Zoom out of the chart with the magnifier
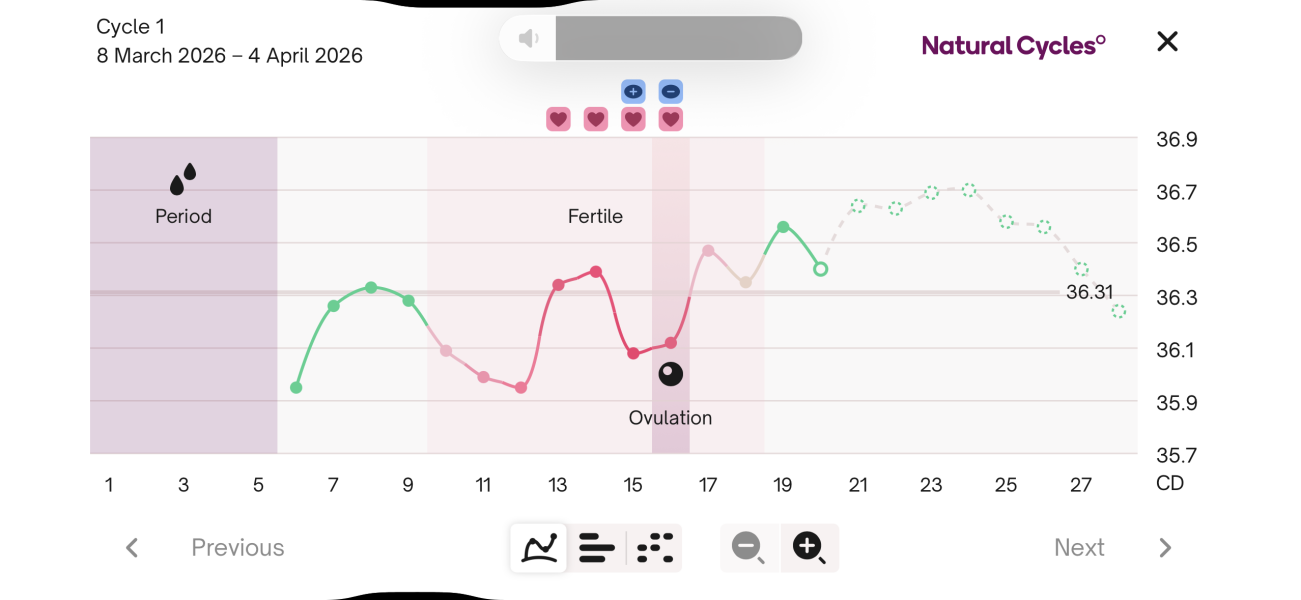1301x600 pixels. click(x=747, y=548)
